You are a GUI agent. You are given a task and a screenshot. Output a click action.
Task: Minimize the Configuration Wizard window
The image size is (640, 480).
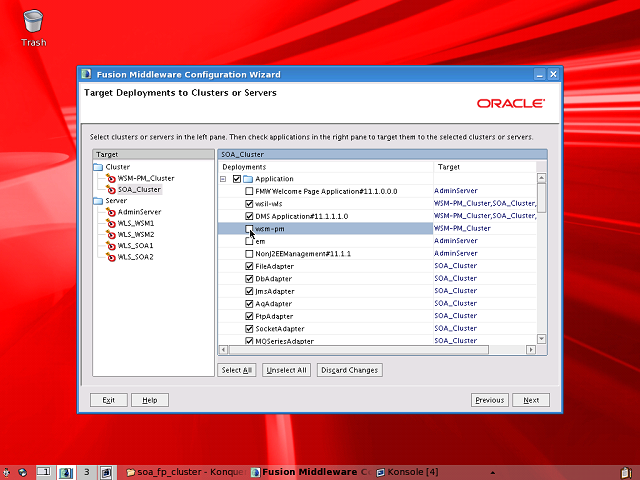[540, 74]
